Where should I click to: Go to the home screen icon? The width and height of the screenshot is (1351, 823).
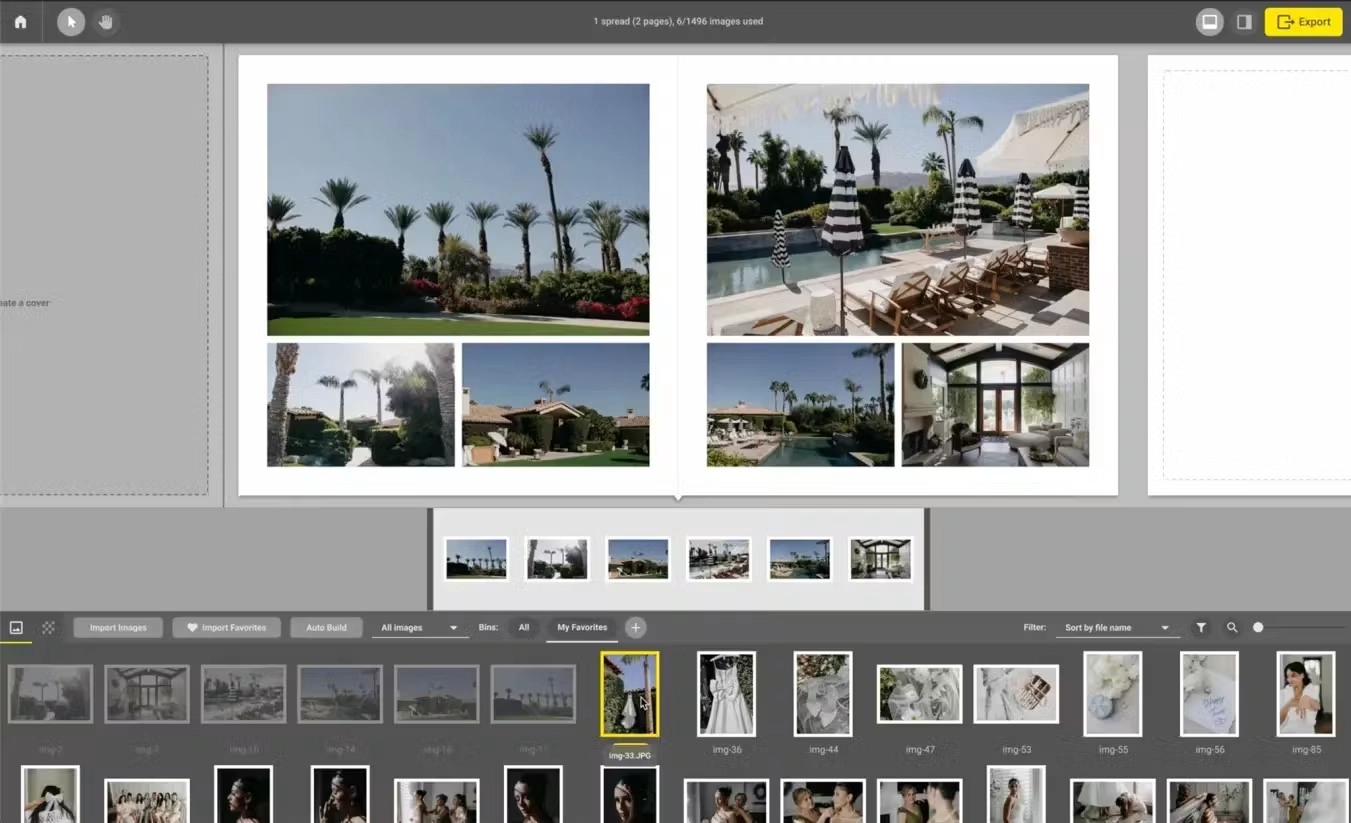pyautogui.click(x=20, y=21)
